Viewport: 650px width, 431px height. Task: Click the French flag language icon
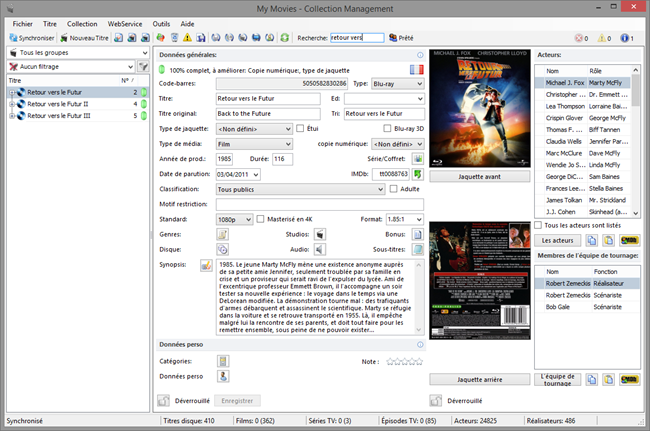click(x=417, y=70)
